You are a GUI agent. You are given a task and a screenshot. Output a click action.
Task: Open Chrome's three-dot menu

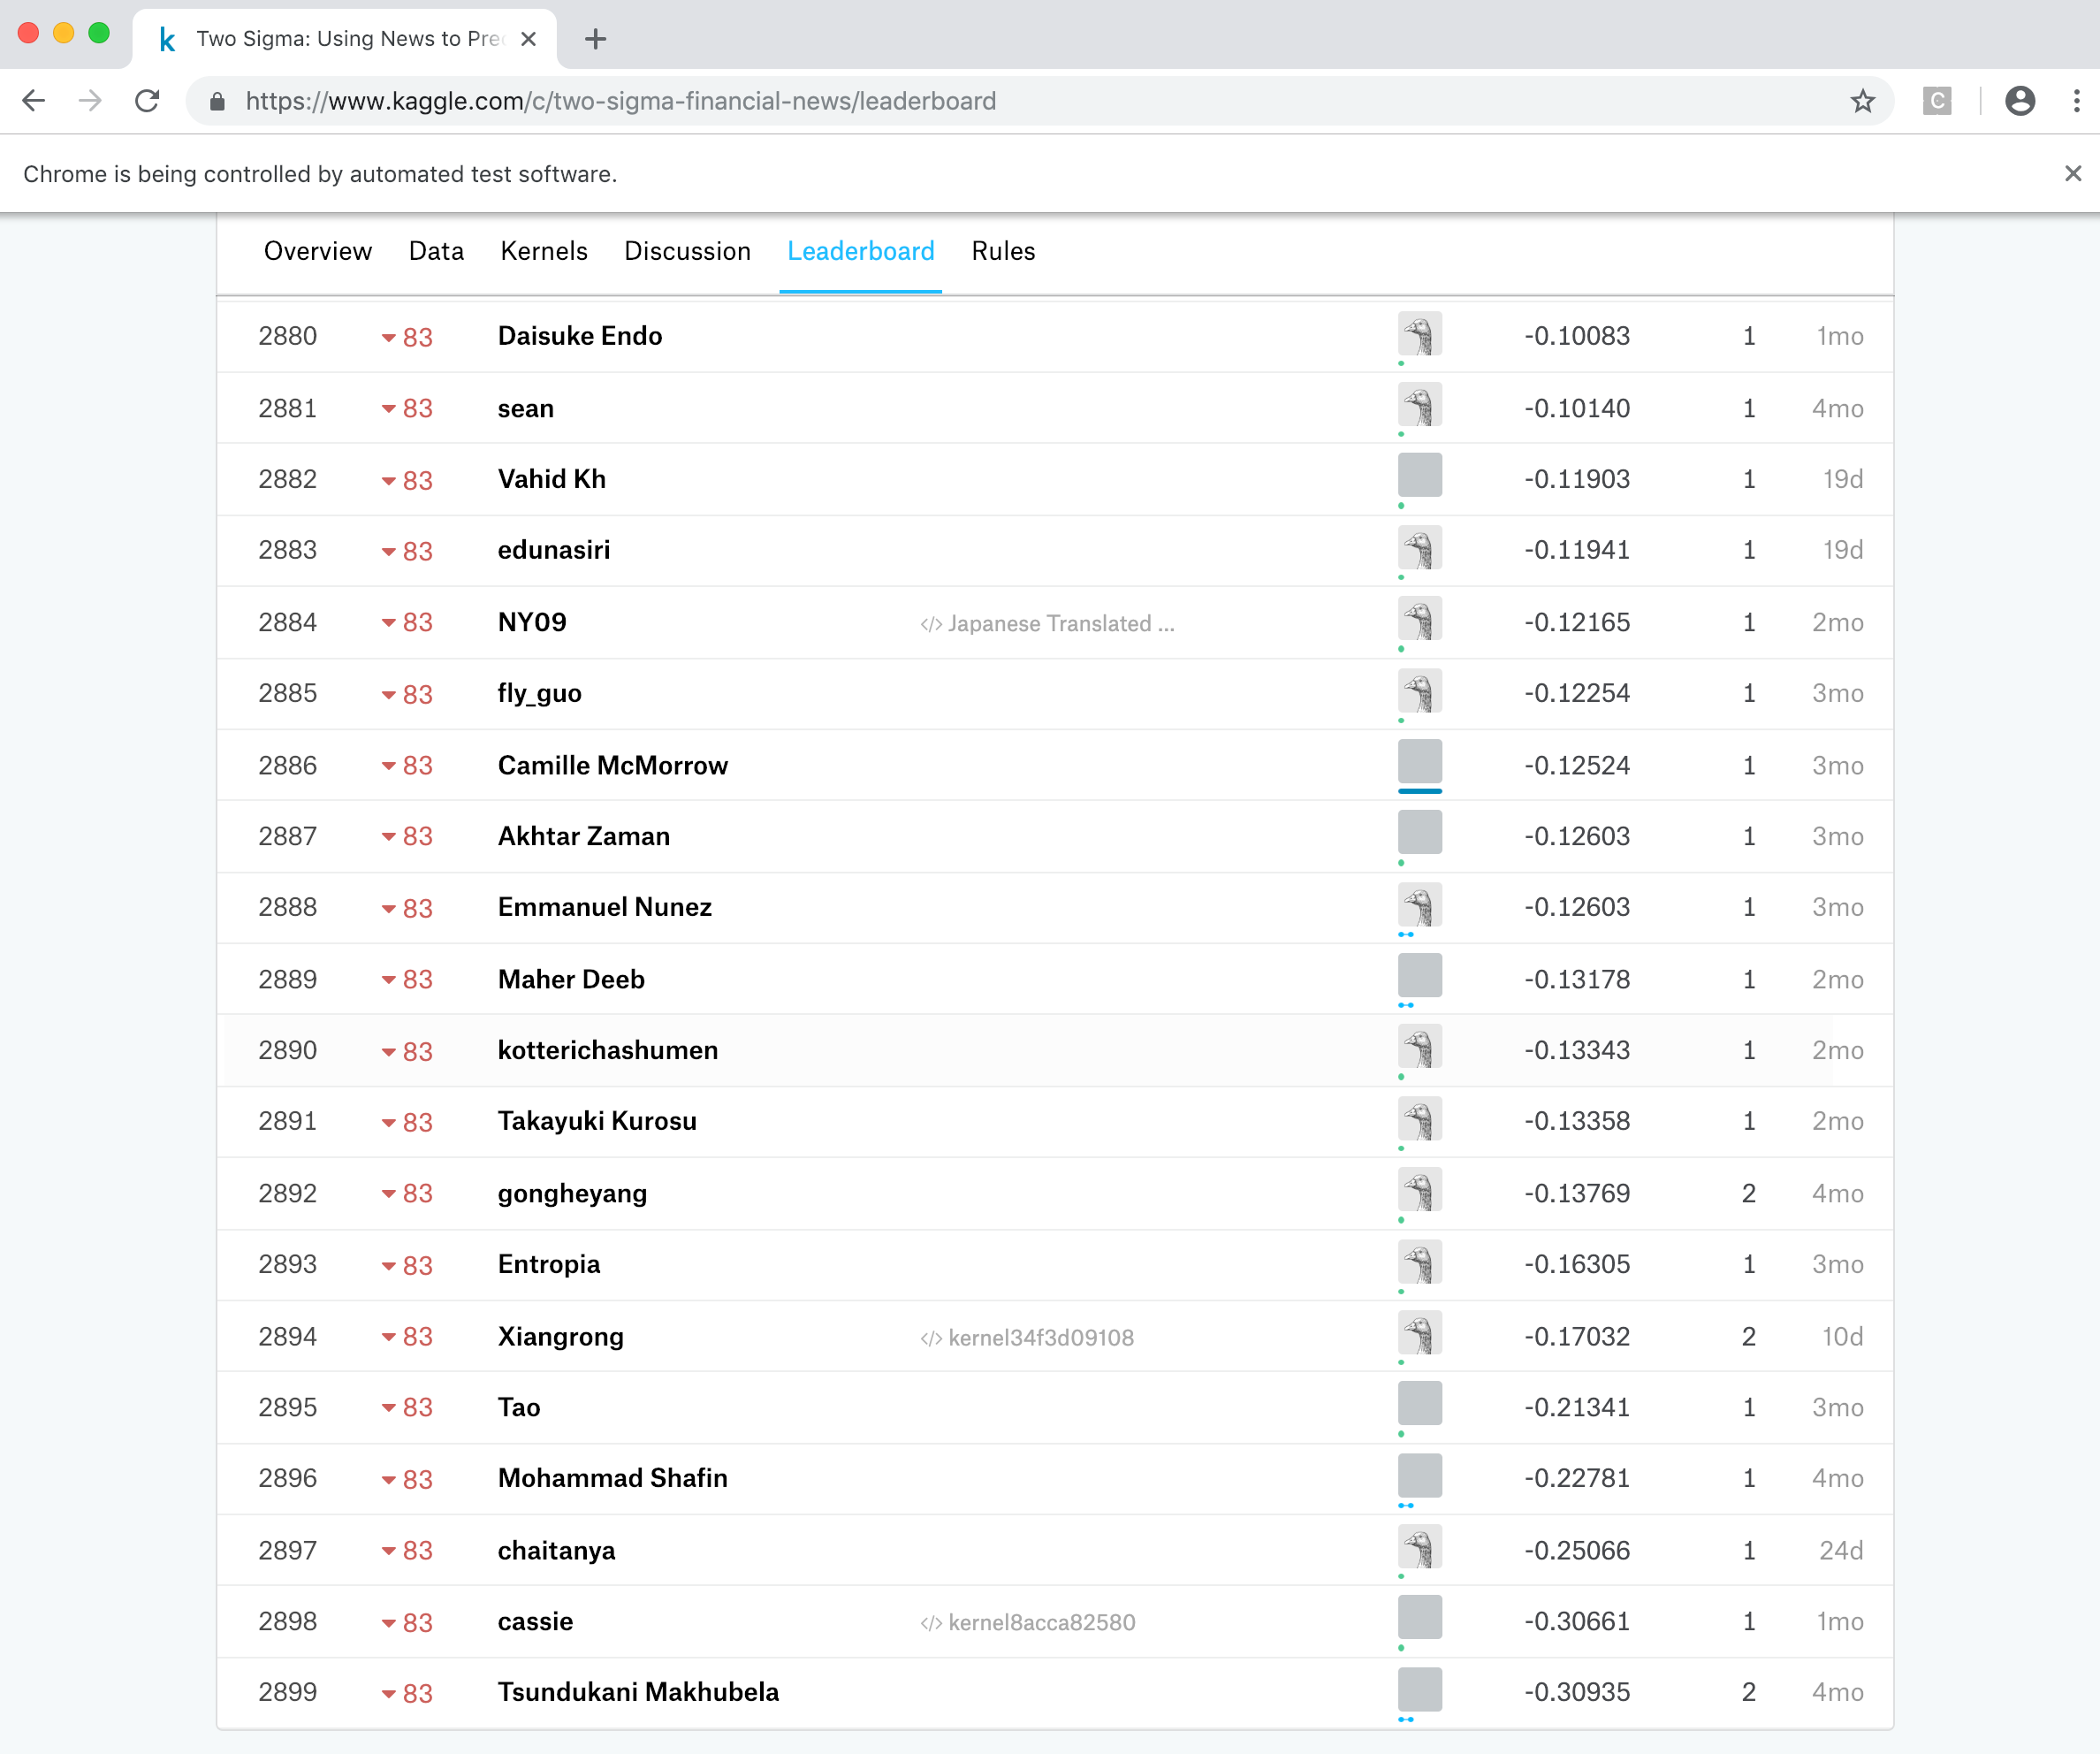2077,101
